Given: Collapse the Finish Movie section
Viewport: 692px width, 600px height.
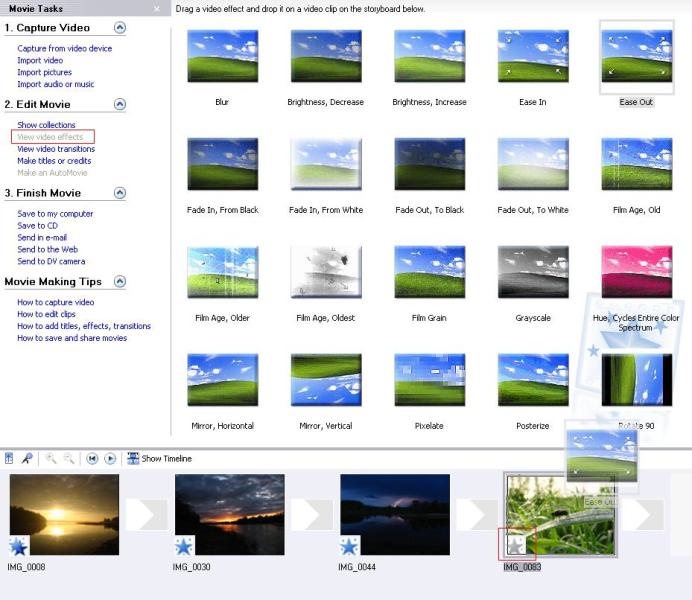Looking at the screenshot, I should pos(120,193).
